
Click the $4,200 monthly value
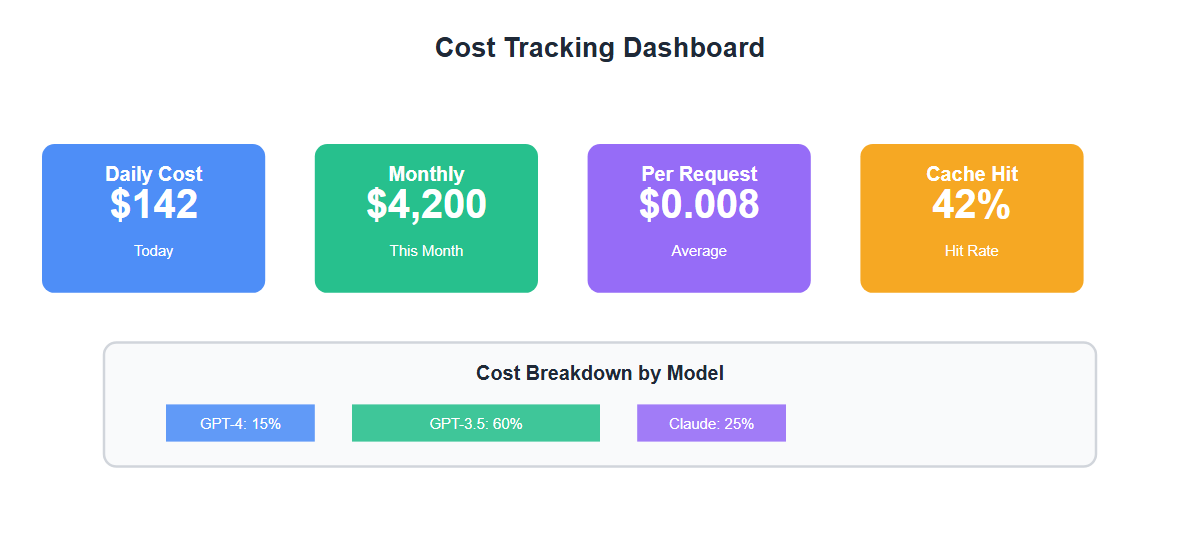click(426, 205)
